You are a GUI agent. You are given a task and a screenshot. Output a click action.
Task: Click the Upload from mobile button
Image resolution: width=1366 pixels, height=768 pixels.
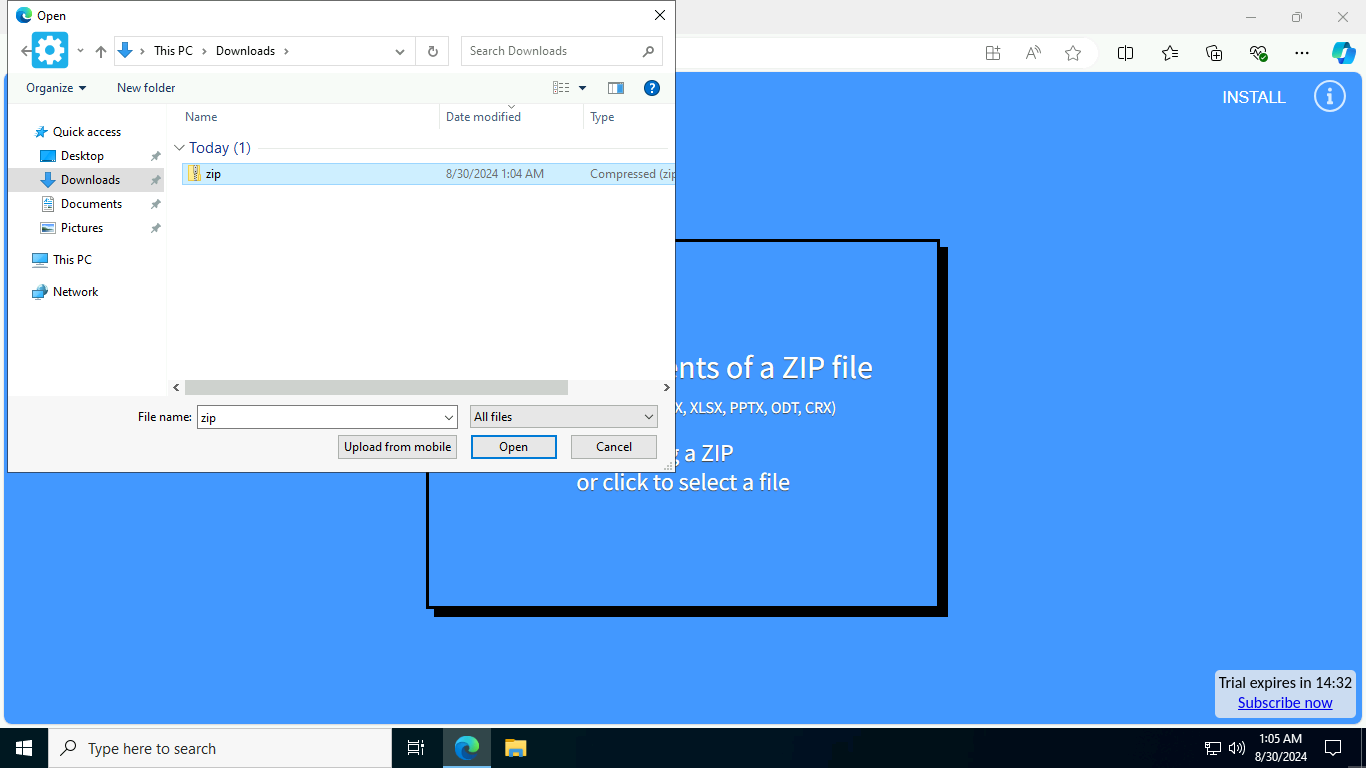pyautogui.click(x=397, y=447)
